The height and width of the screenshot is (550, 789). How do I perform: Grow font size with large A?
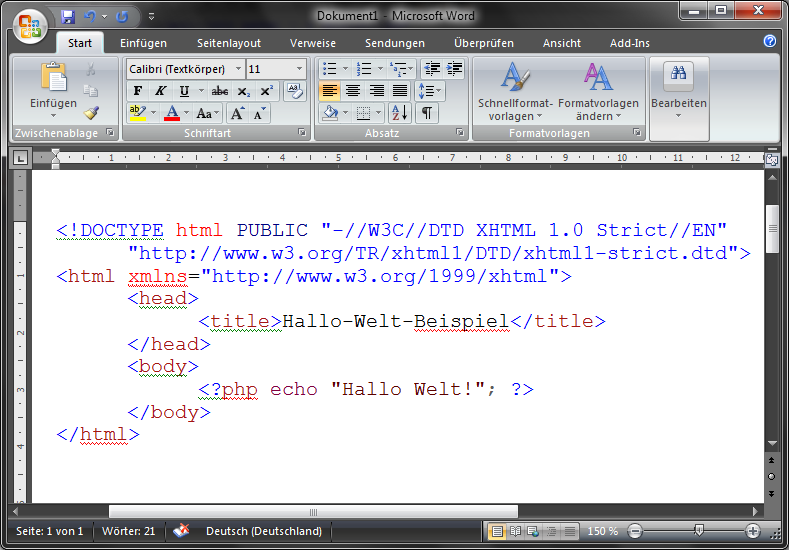click(238, 113)
